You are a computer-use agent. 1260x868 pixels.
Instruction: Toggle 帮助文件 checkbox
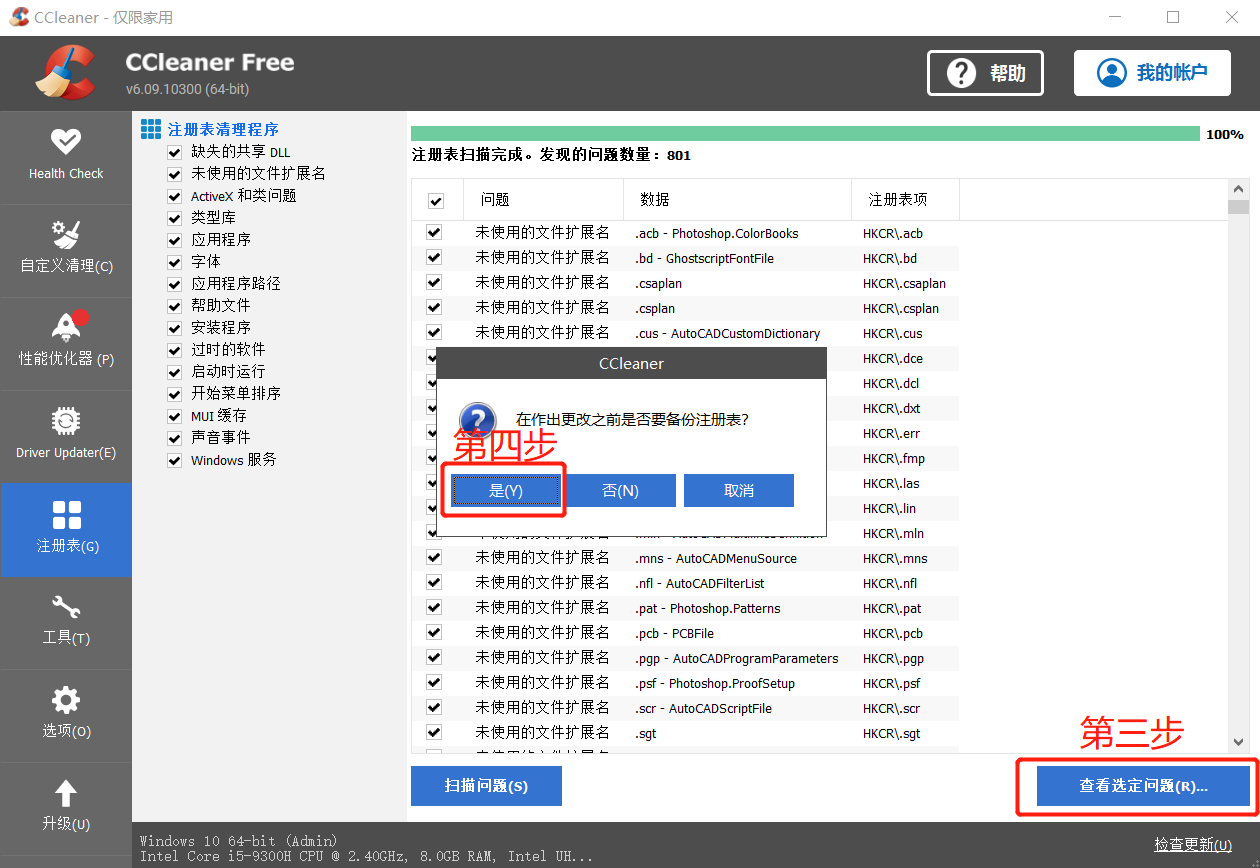pyautogui.click(x=174, y=306)
